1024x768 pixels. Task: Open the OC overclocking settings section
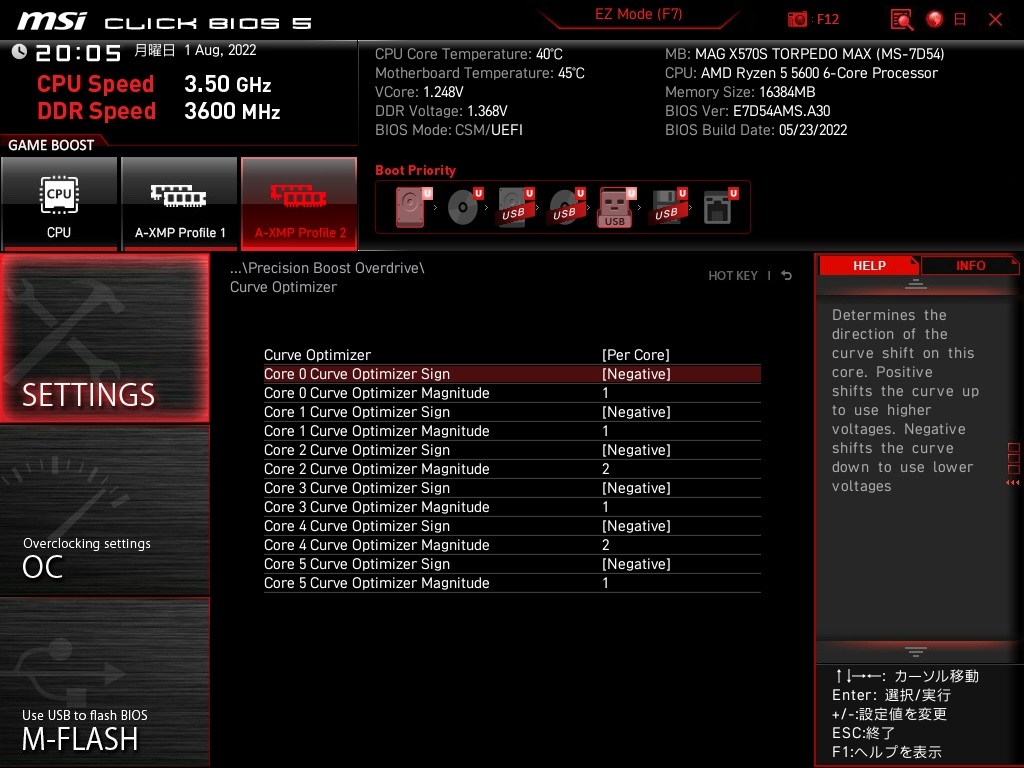point(104,511)
